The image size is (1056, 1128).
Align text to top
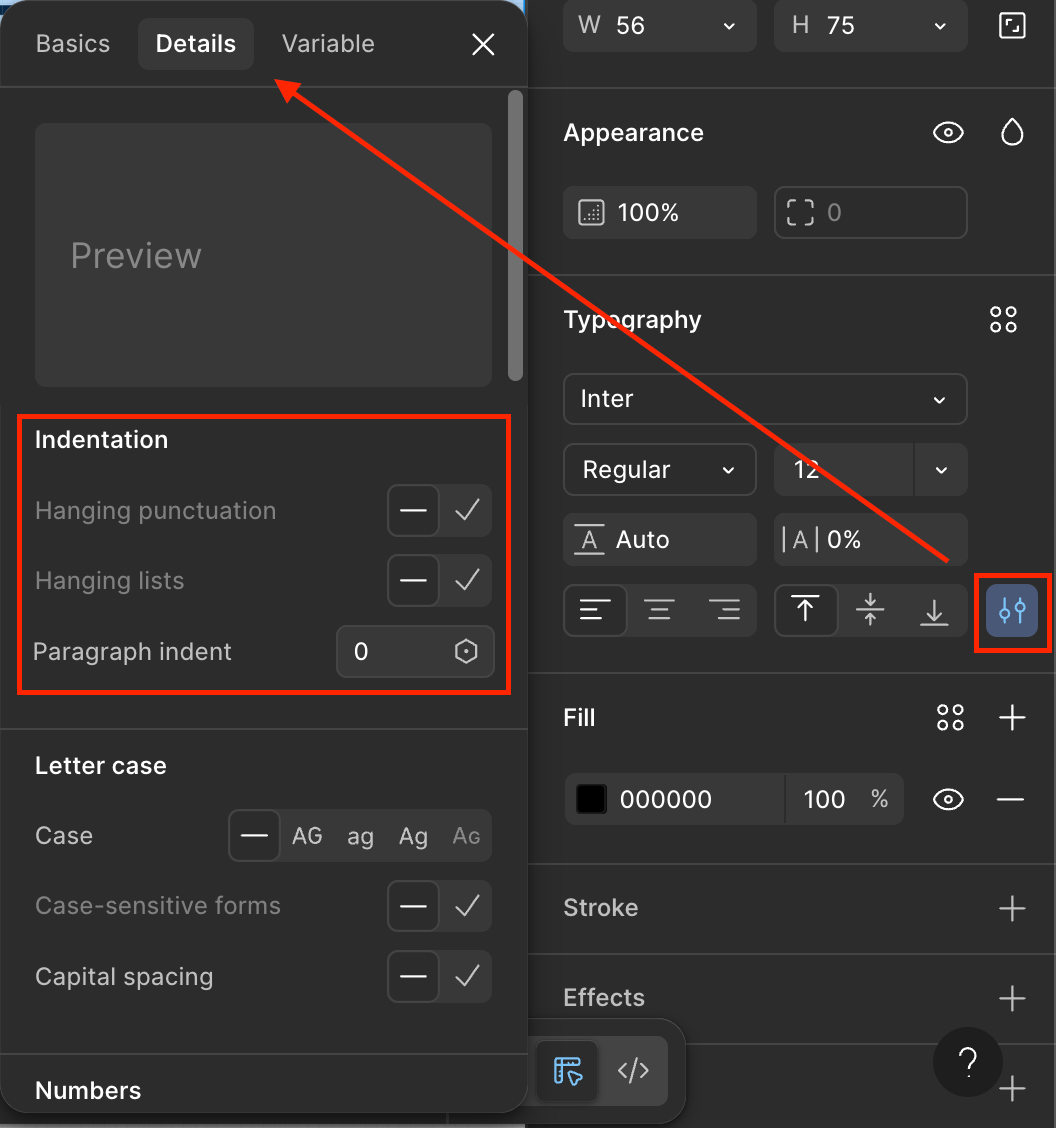[806, 611]
